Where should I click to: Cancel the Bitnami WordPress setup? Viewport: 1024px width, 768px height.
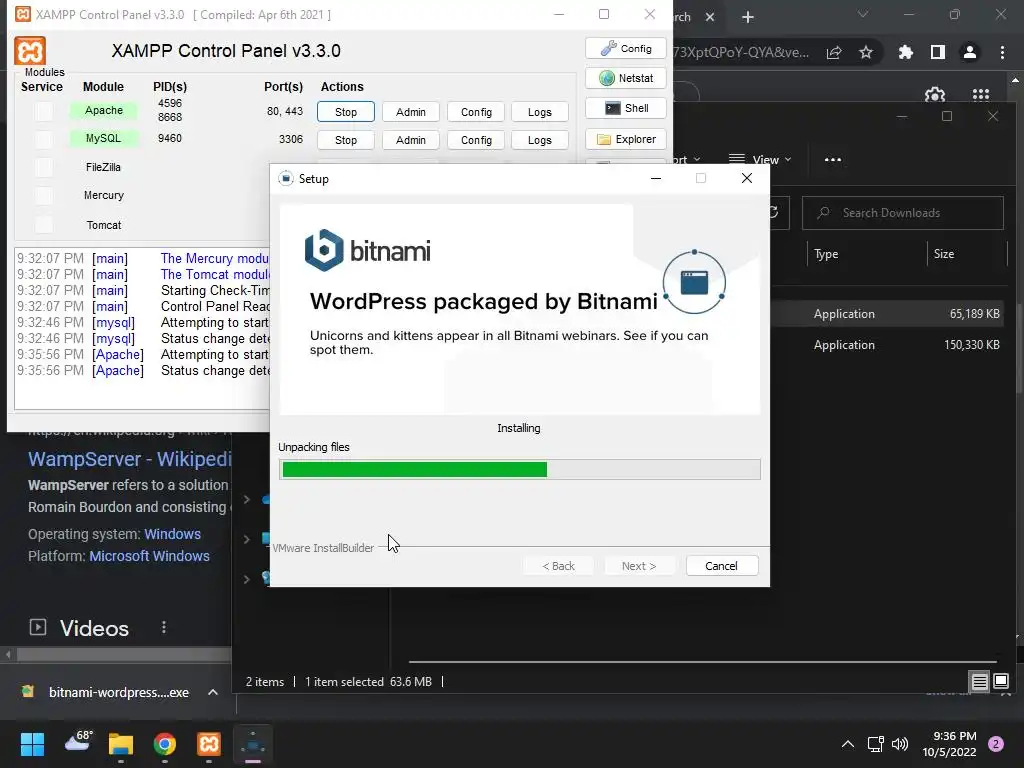click(722, 566)
